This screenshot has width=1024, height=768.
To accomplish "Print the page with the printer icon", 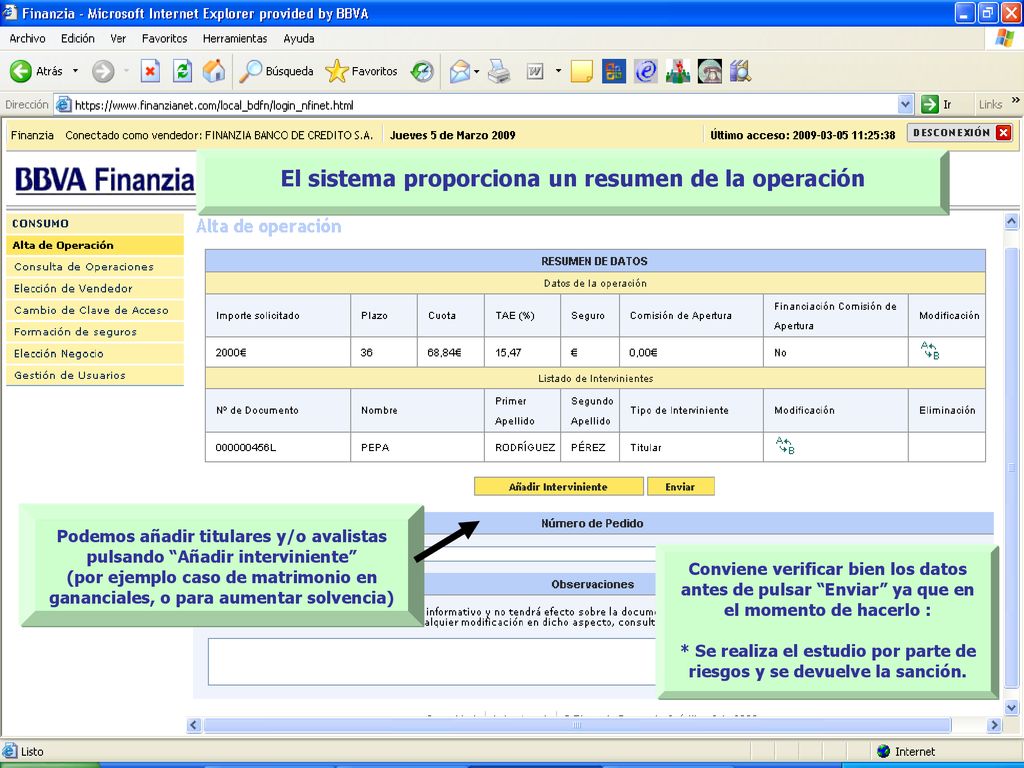I will 499,71.
